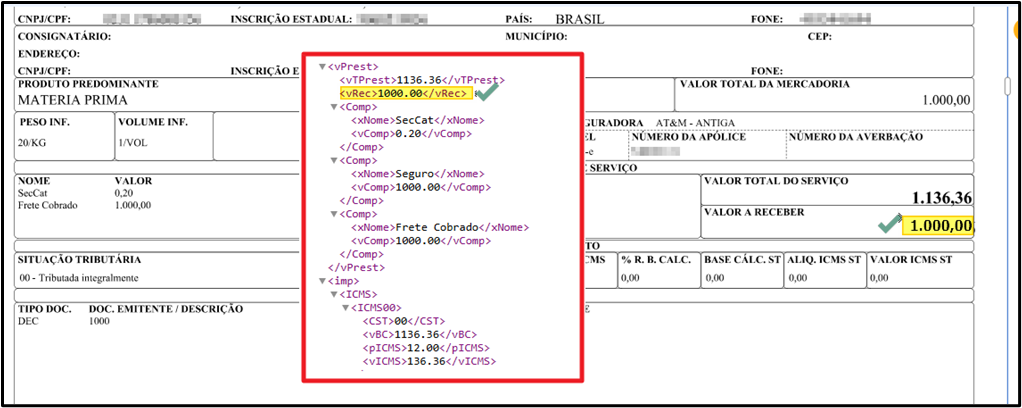1022x408 pixels.
Task: Click the 20/KG weight value
Action: point(33,145)
